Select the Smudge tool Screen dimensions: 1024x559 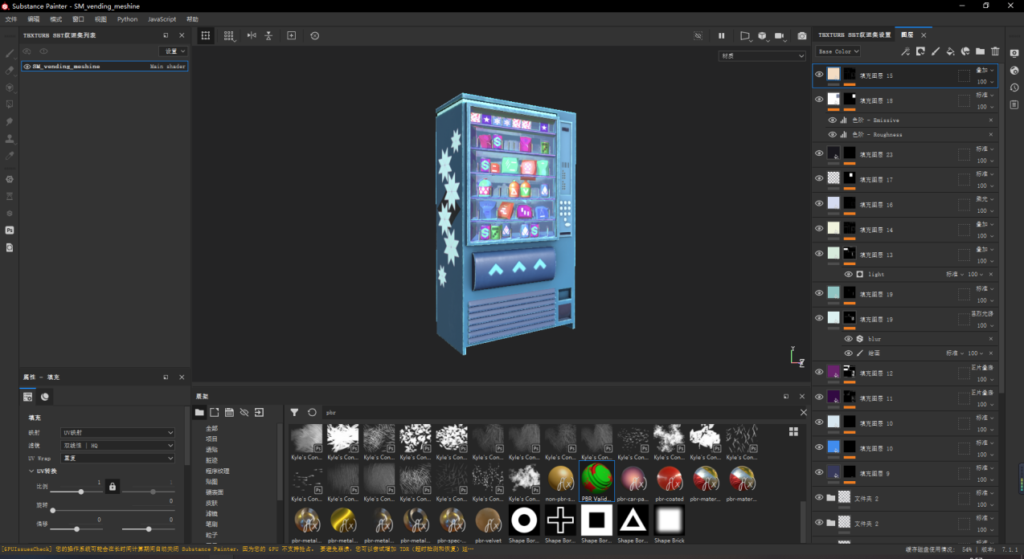9,121
